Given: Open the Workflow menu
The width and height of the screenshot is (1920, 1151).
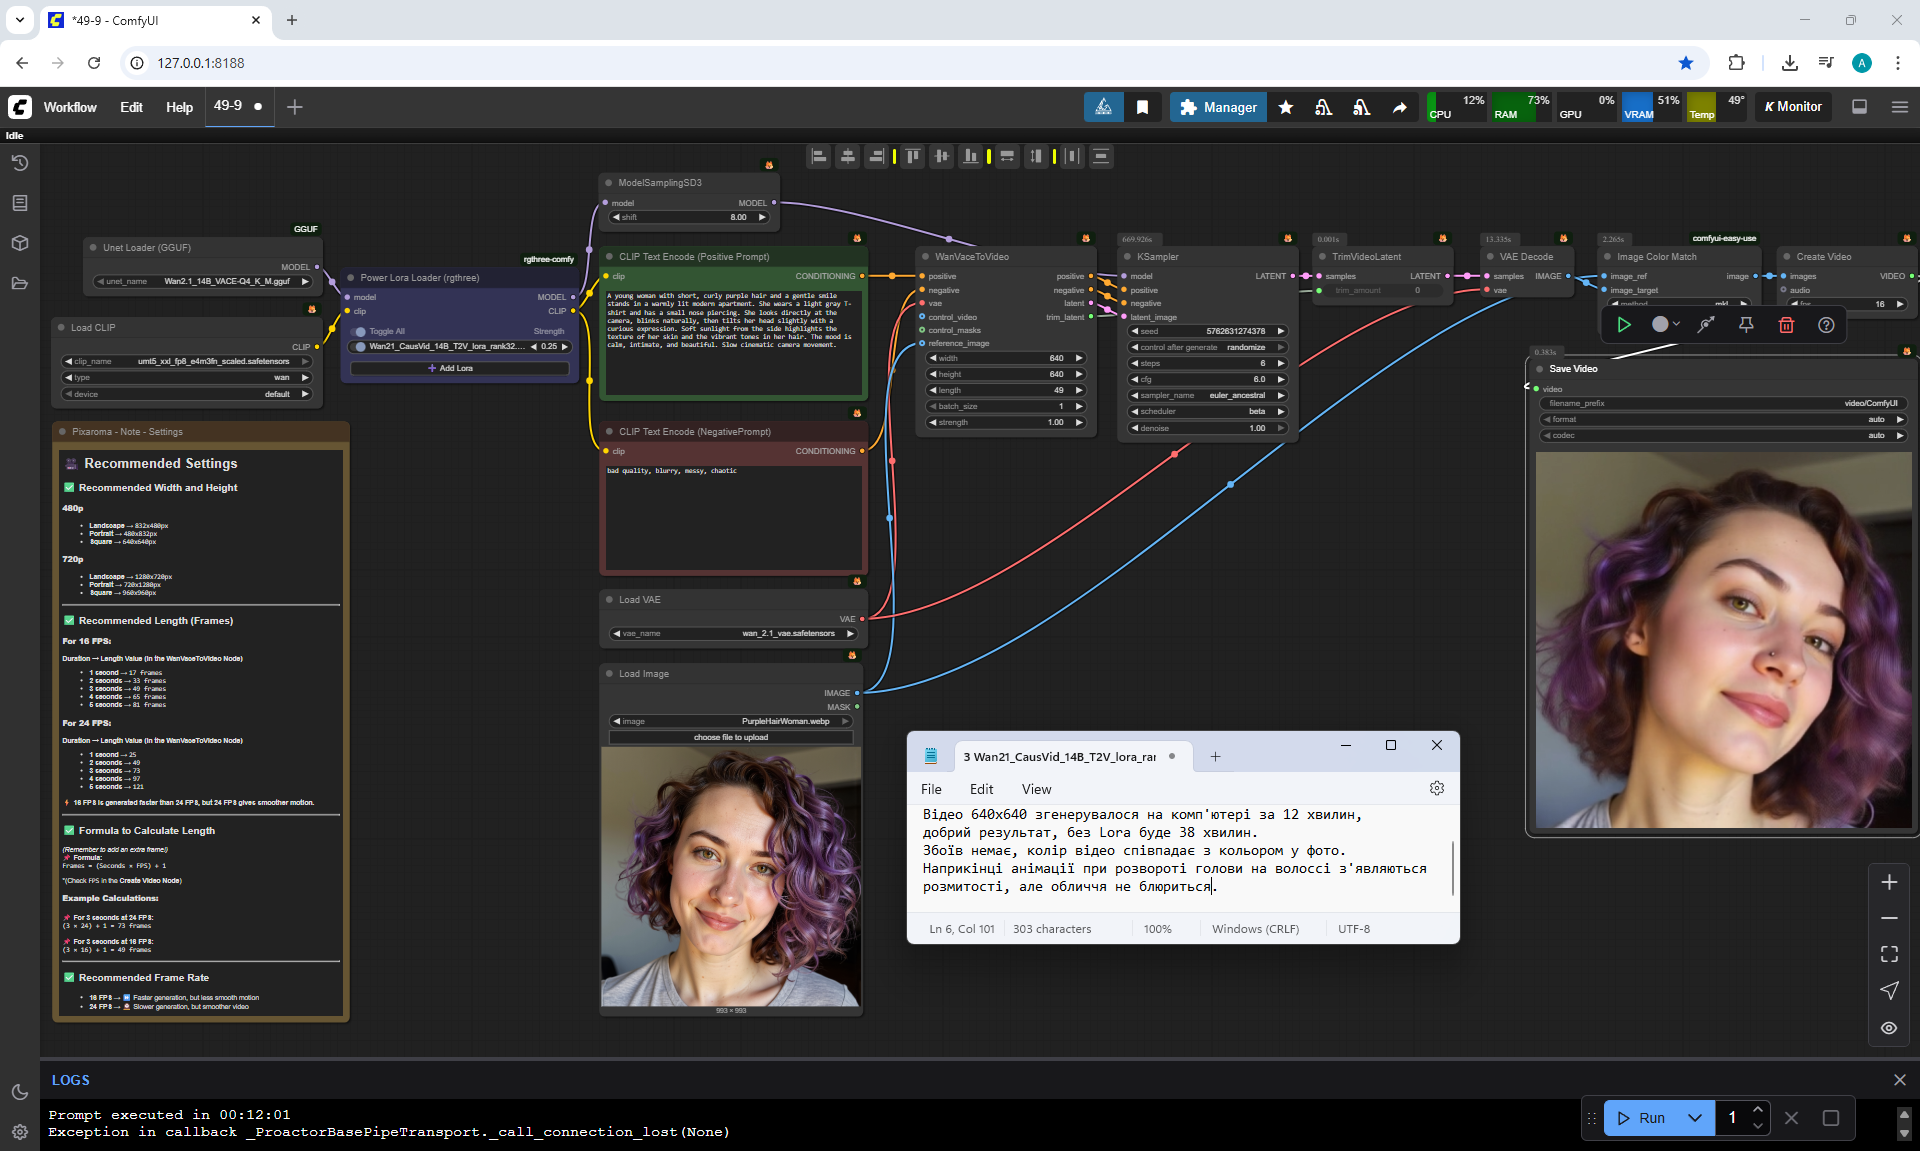Looking at the screenshot, I should click(70, 107).
